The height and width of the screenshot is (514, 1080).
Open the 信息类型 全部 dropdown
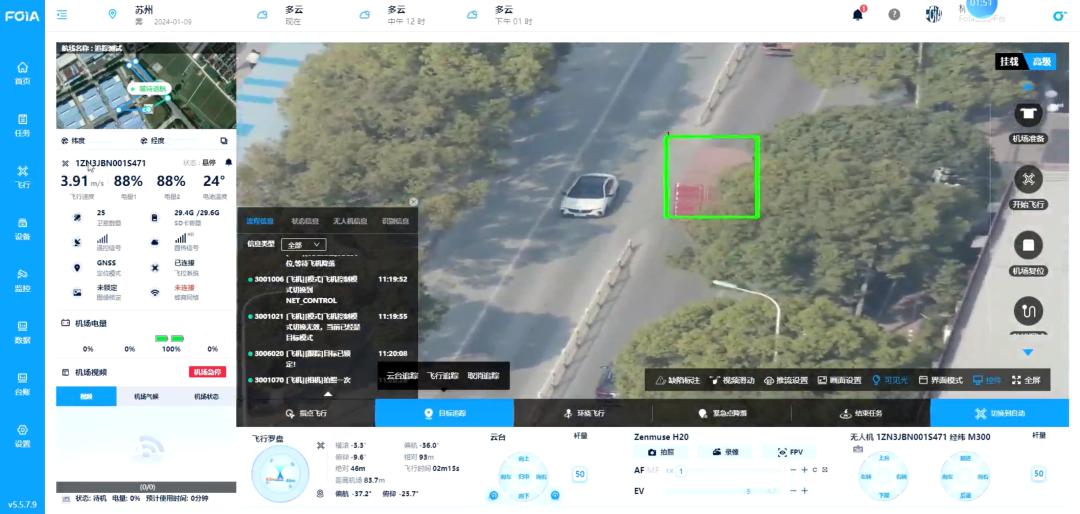pos(304,244)
